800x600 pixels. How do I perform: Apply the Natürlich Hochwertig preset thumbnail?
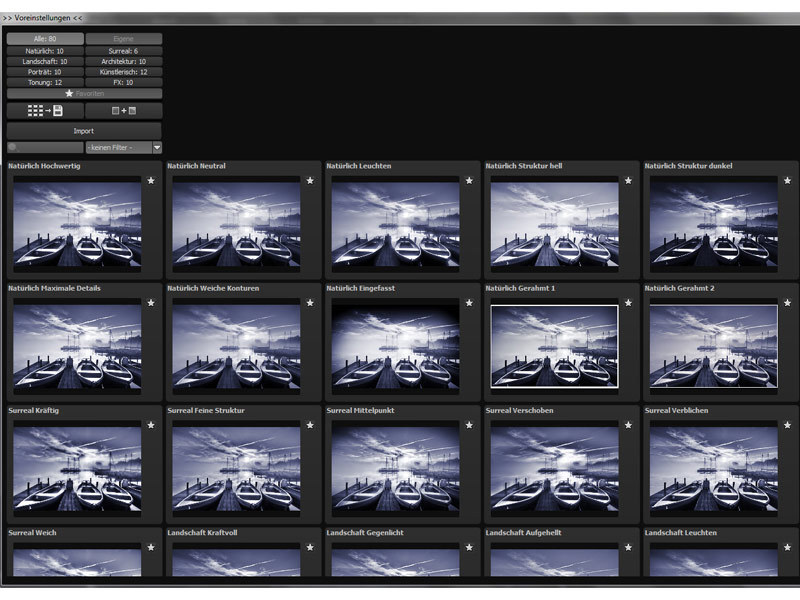(77, 224)
